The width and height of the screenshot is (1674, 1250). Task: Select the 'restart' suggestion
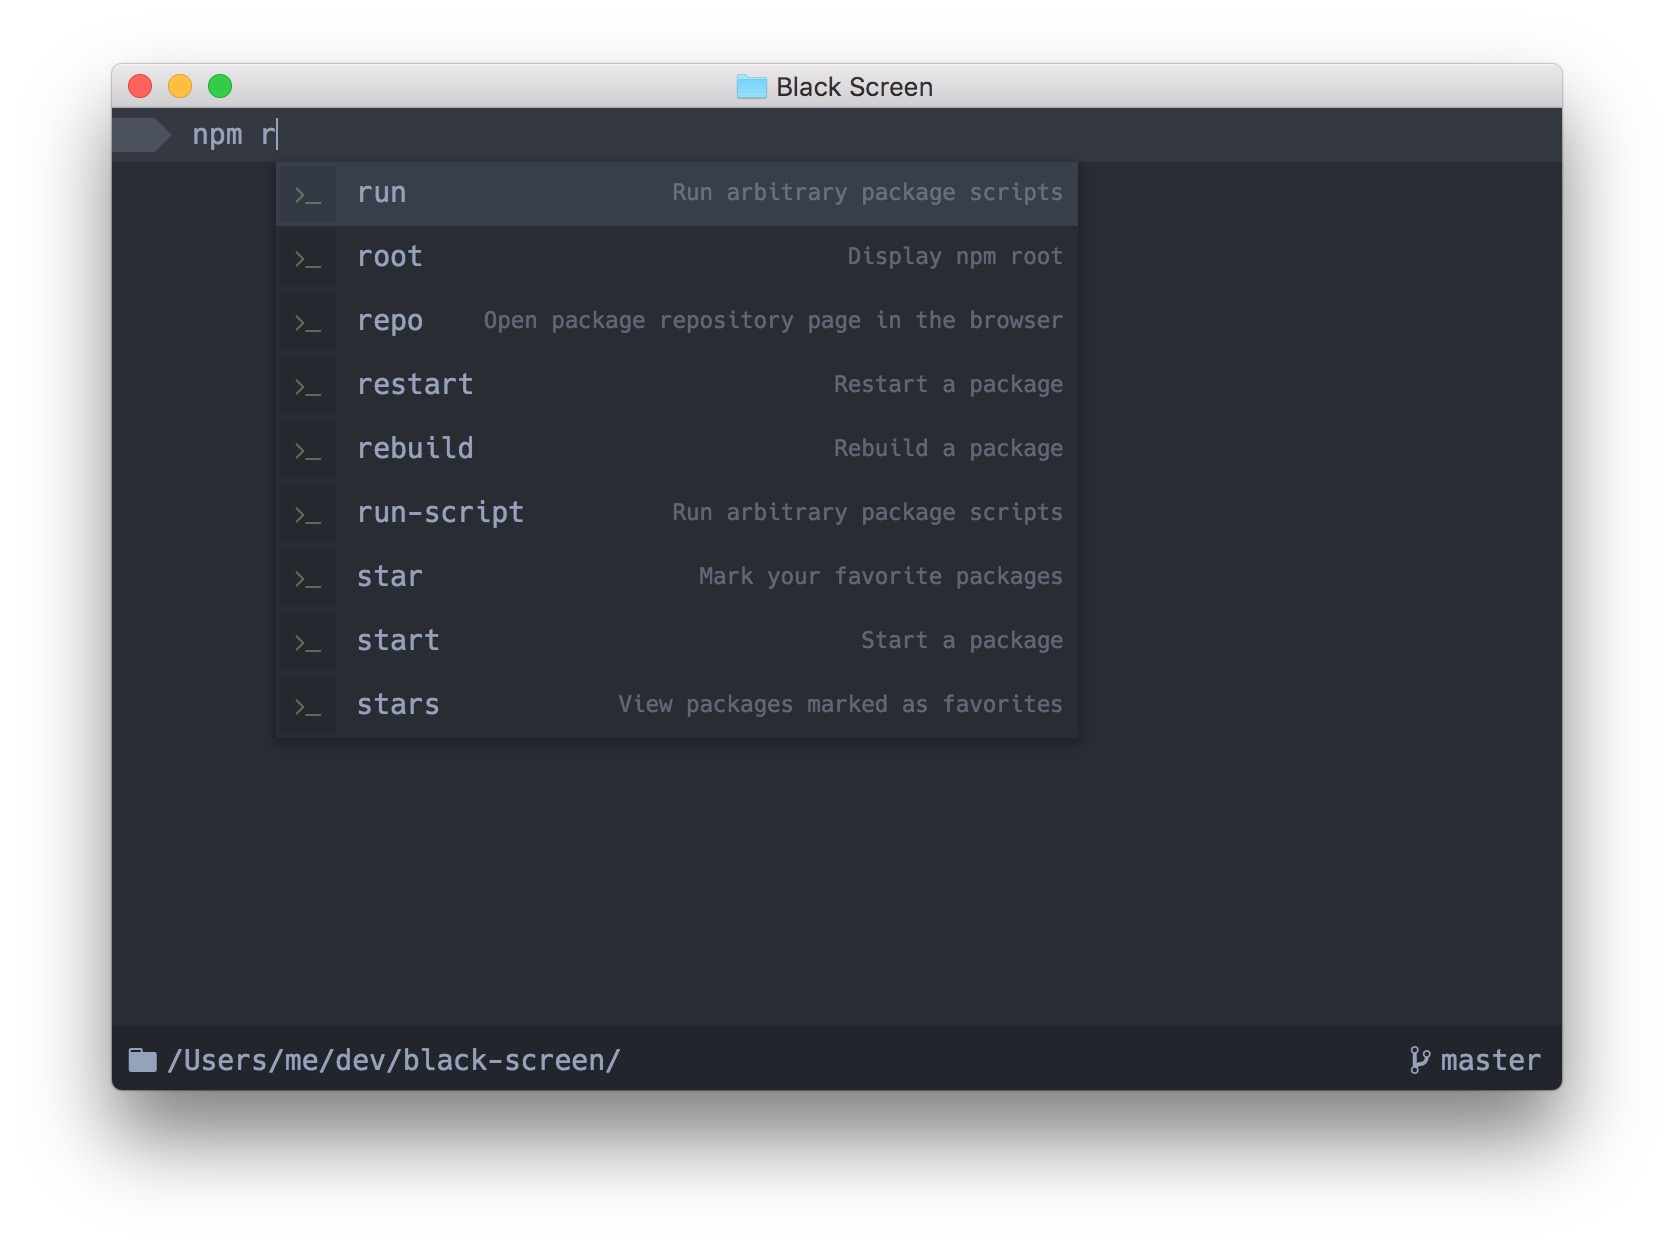tap(677, 385)
